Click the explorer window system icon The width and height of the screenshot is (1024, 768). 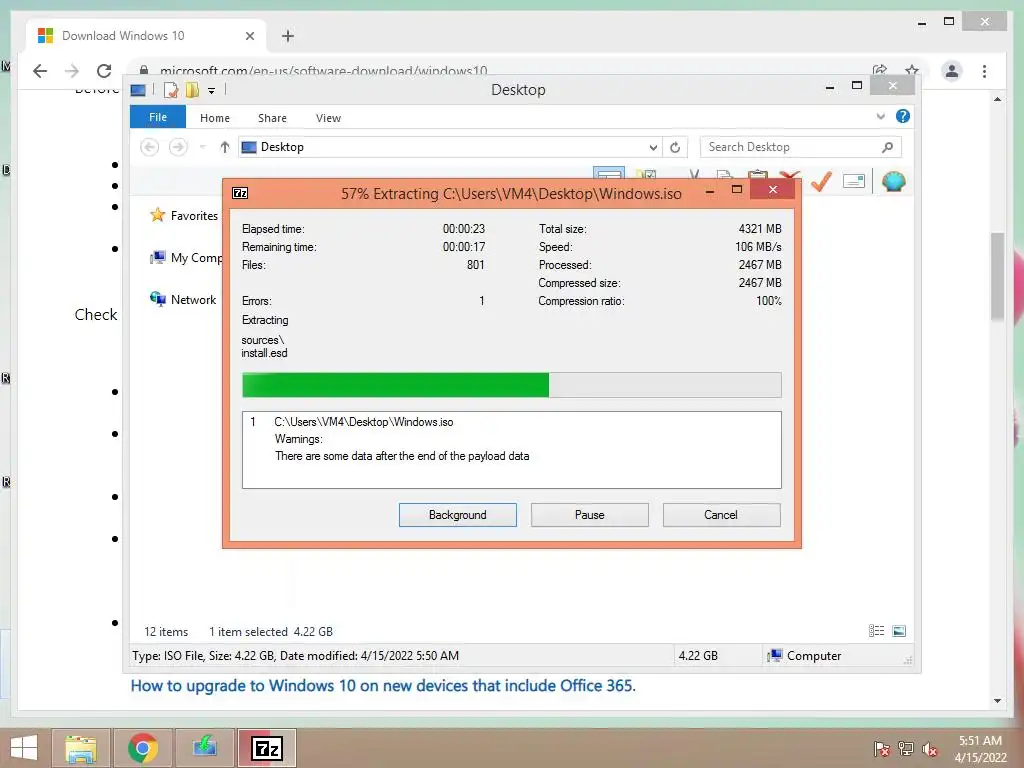pyautogui.click(x=138, y=90)
